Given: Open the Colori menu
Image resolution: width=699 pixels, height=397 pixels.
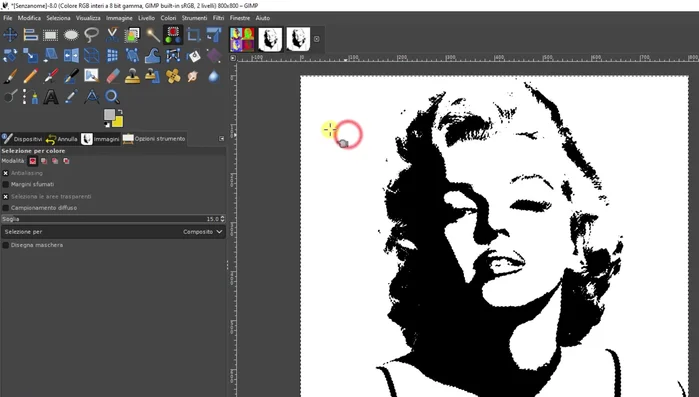Looking at the screenshot, I should (x=168, y=18).
